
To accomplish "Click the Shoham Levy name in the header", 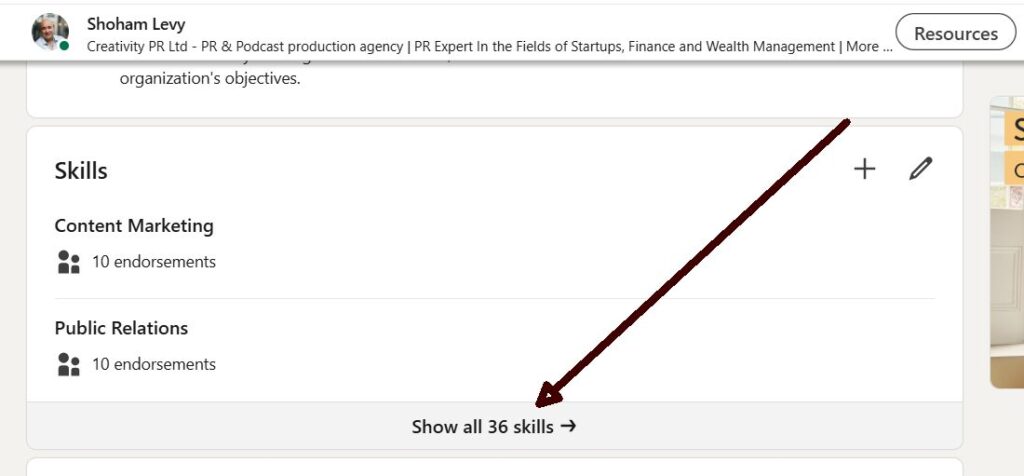I will click(x=136, y=24).
